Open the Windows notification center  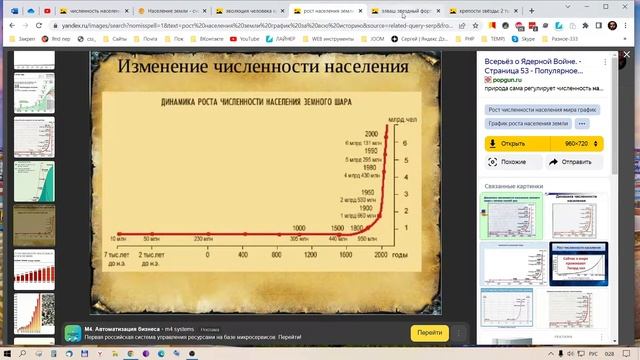627,353
